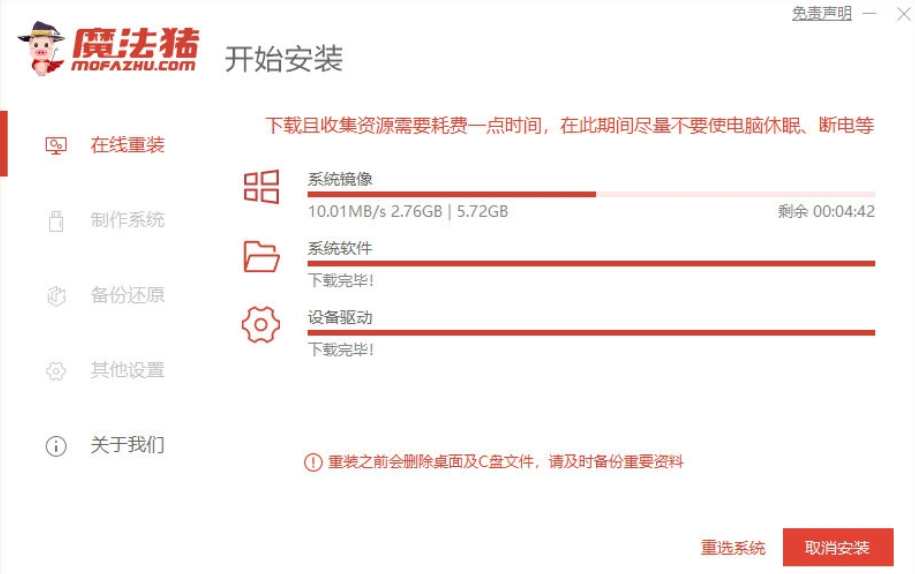The image size is (915, 574).
Task: Open 关于我们 info icon
Action: coord(56,446)
